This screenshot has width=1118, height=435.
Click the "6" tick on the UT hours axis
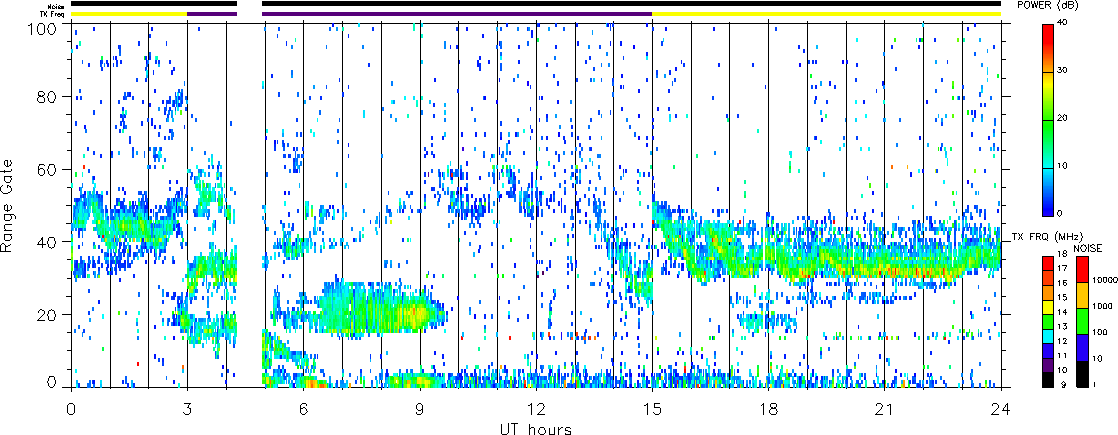tap(304, 408)
